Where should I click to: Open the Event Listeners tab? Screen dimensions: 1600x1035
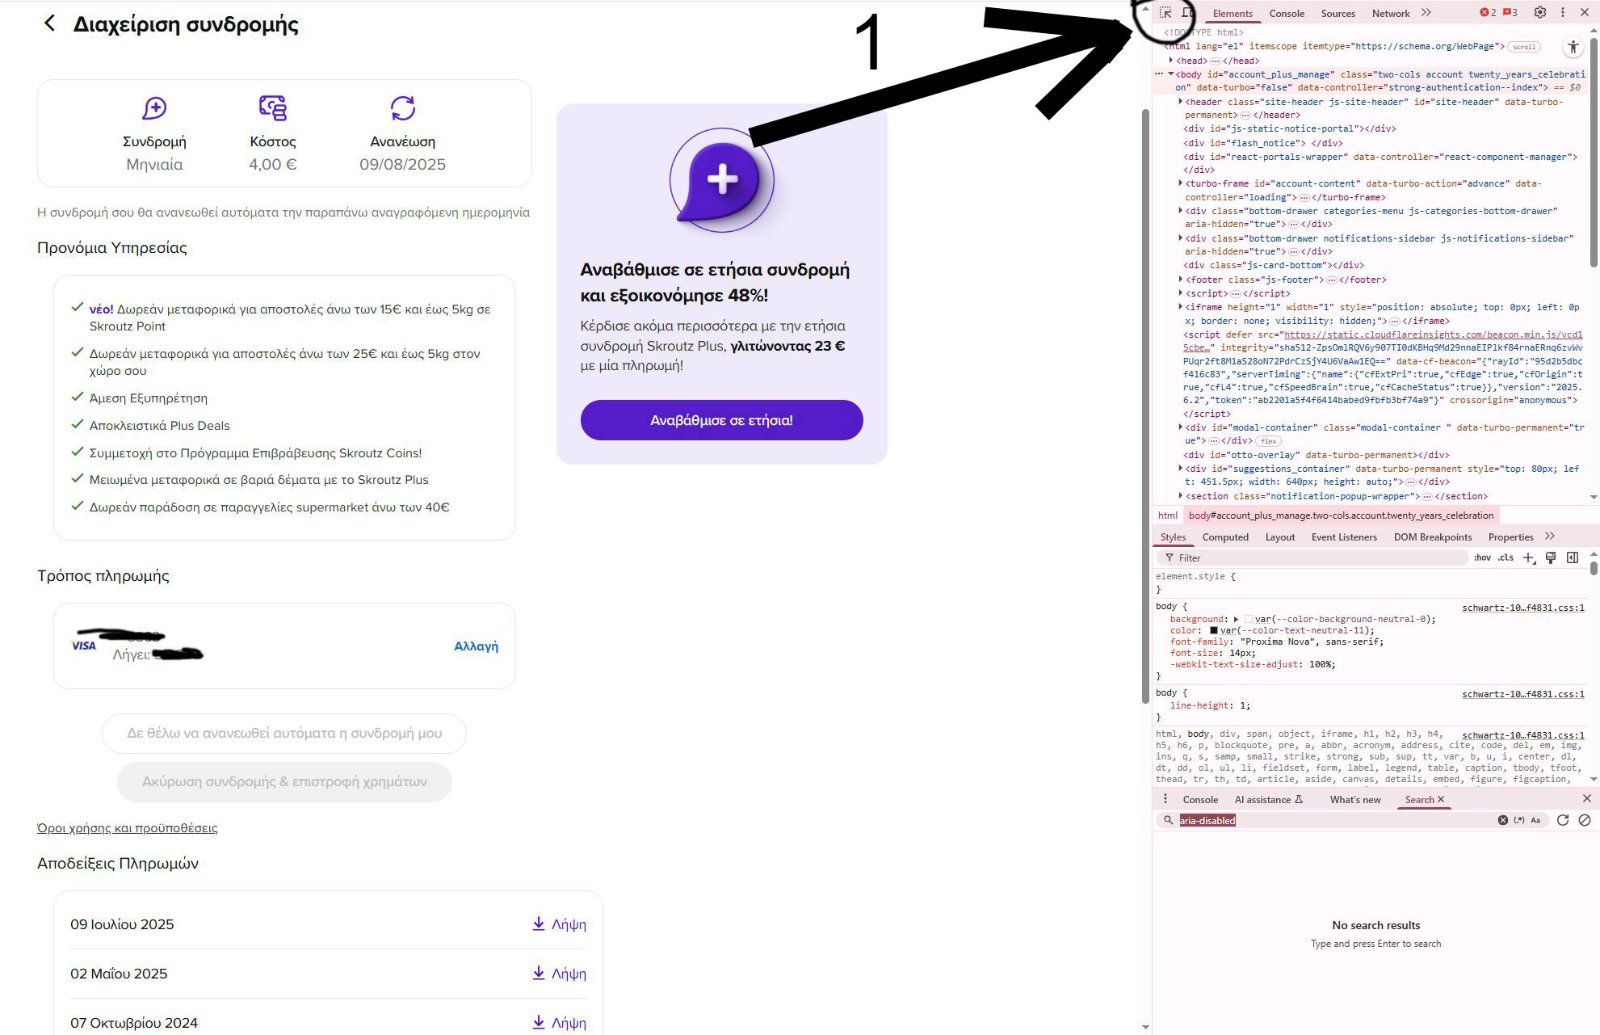pos(1344,537)
